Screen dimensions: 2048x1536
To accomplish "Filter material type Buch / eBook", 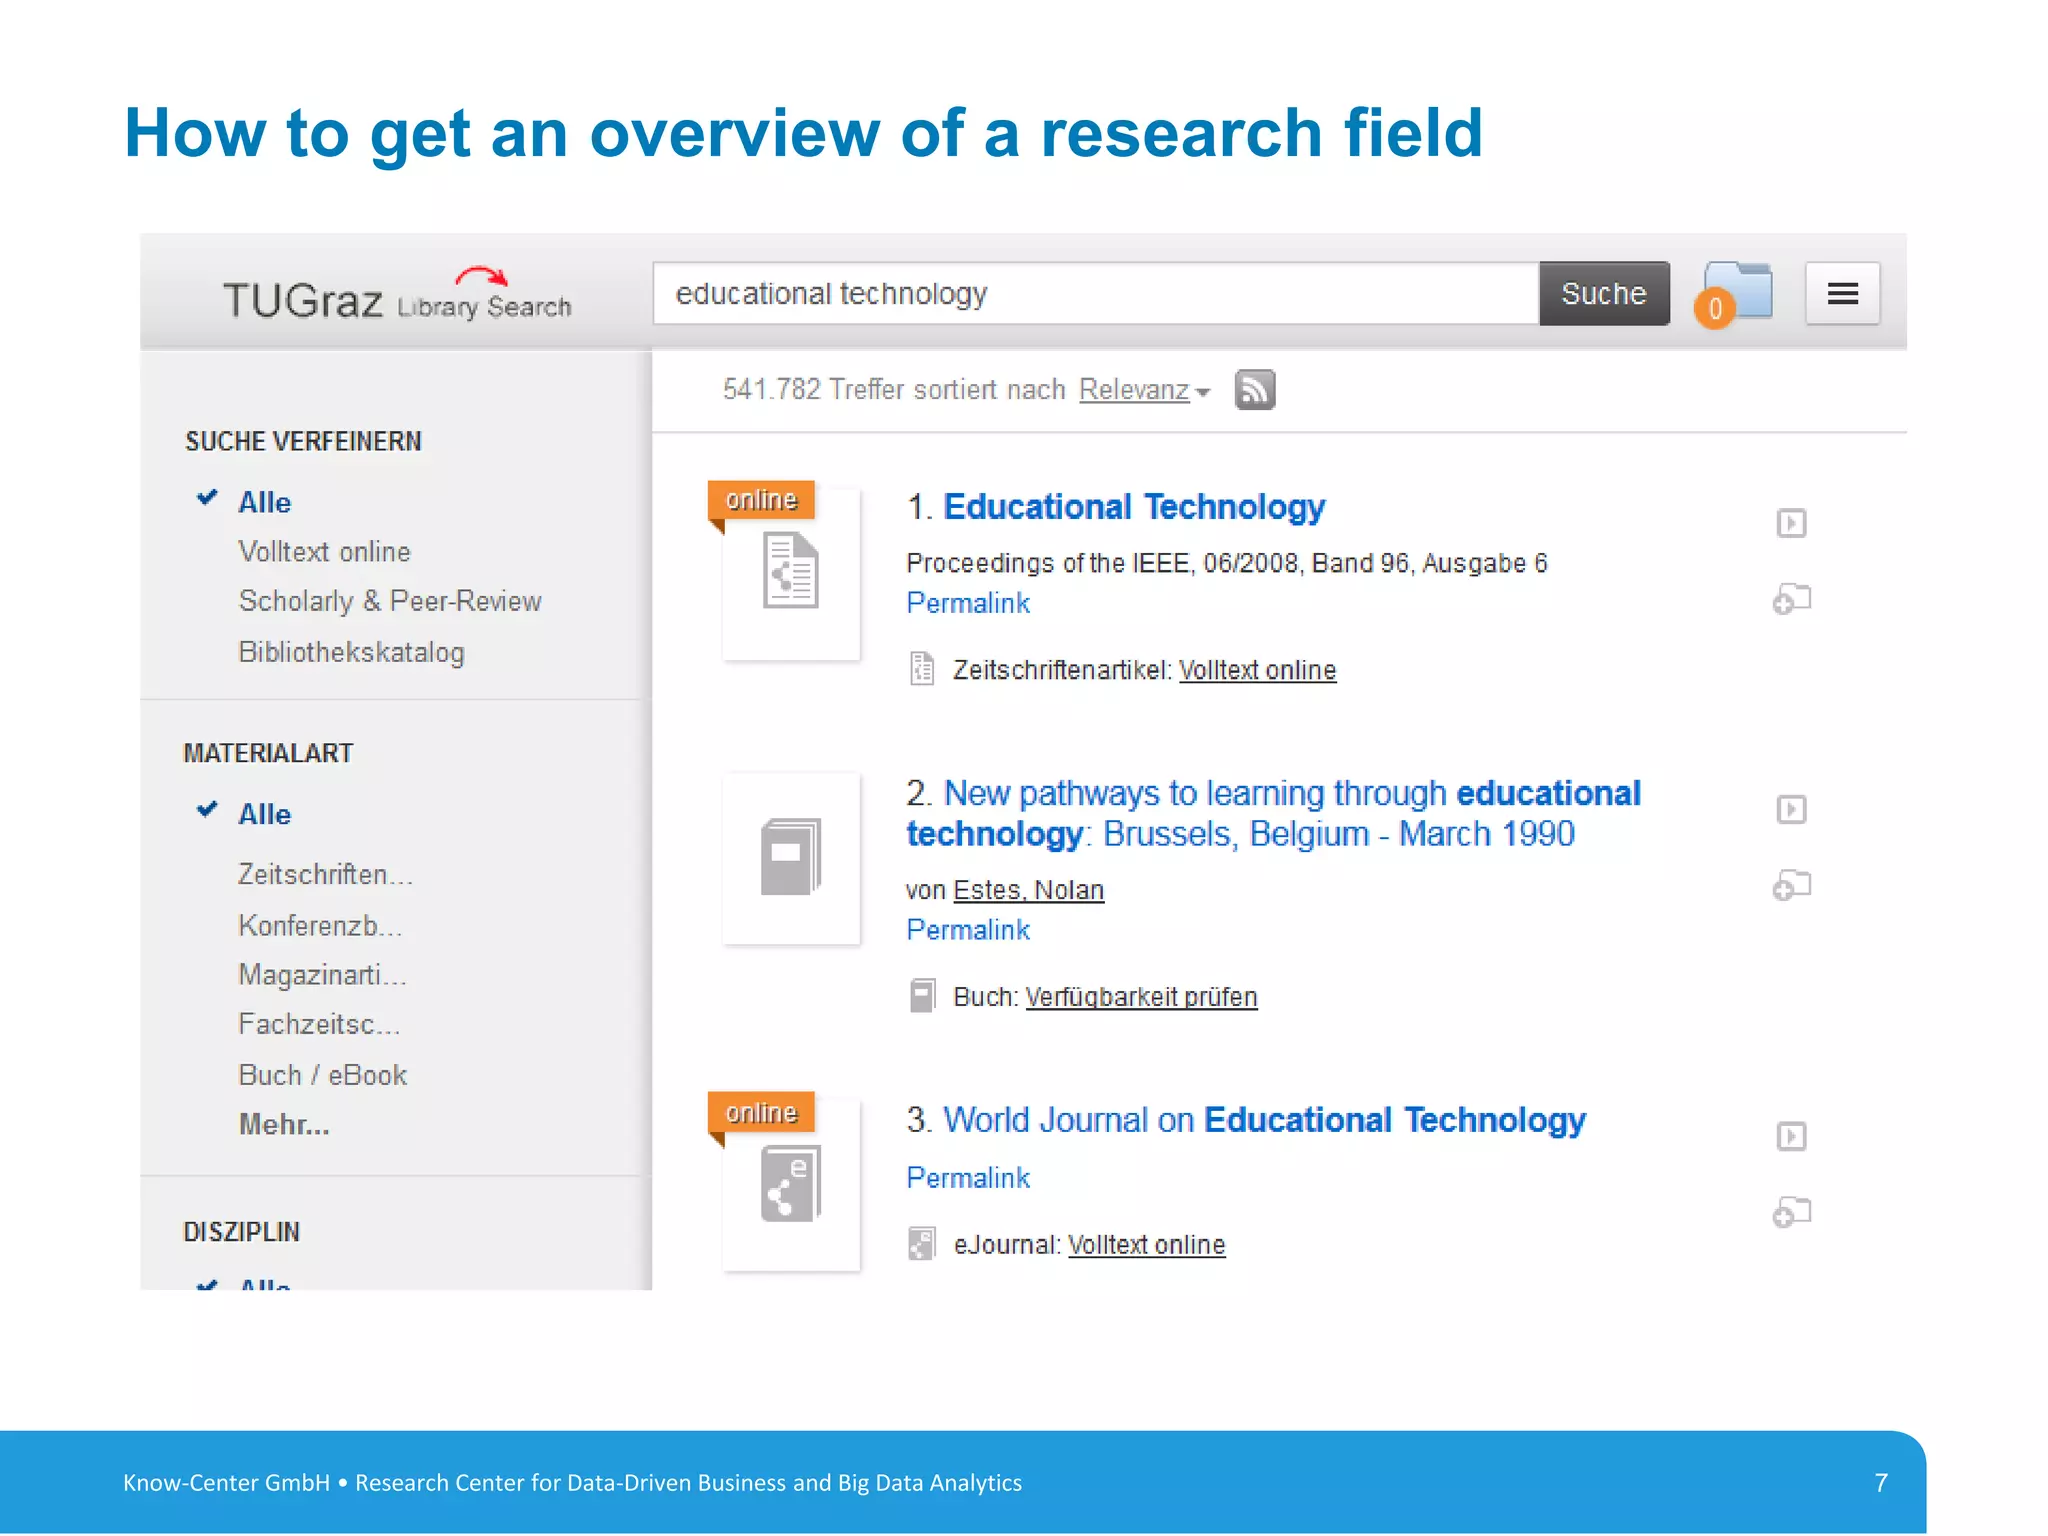I will pos(322,1075).
